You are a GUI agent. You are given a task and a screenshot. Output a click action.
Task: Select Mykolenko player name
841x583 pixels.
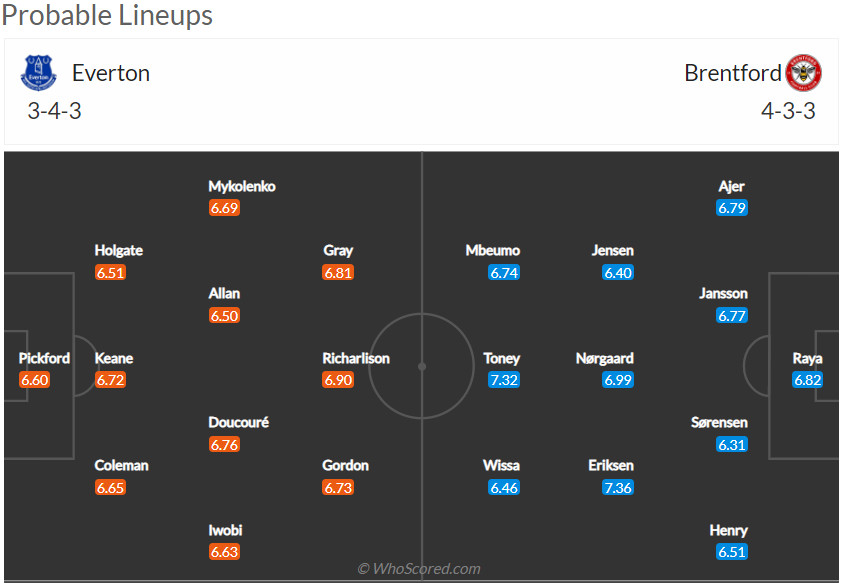(241, 186)
